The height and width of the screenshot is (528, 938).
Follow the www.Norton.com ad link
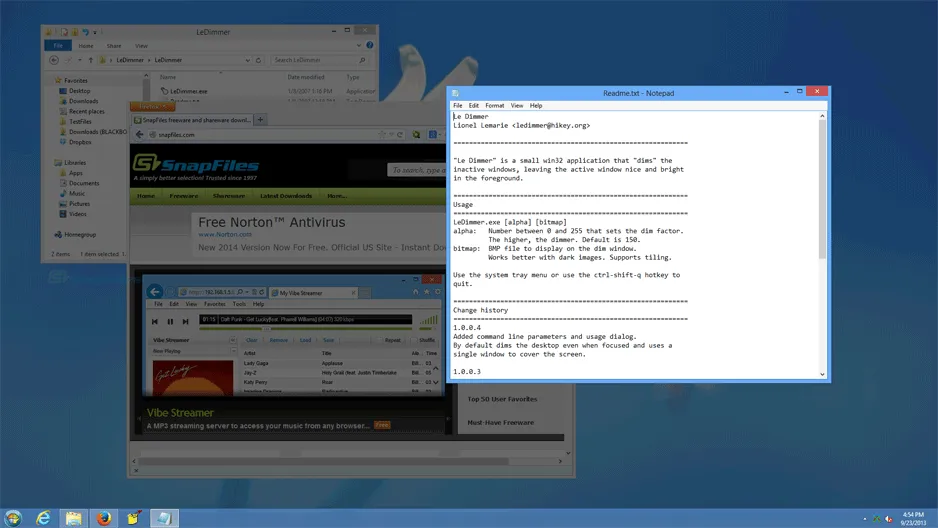pyautogui.click(x=225, y=234)
